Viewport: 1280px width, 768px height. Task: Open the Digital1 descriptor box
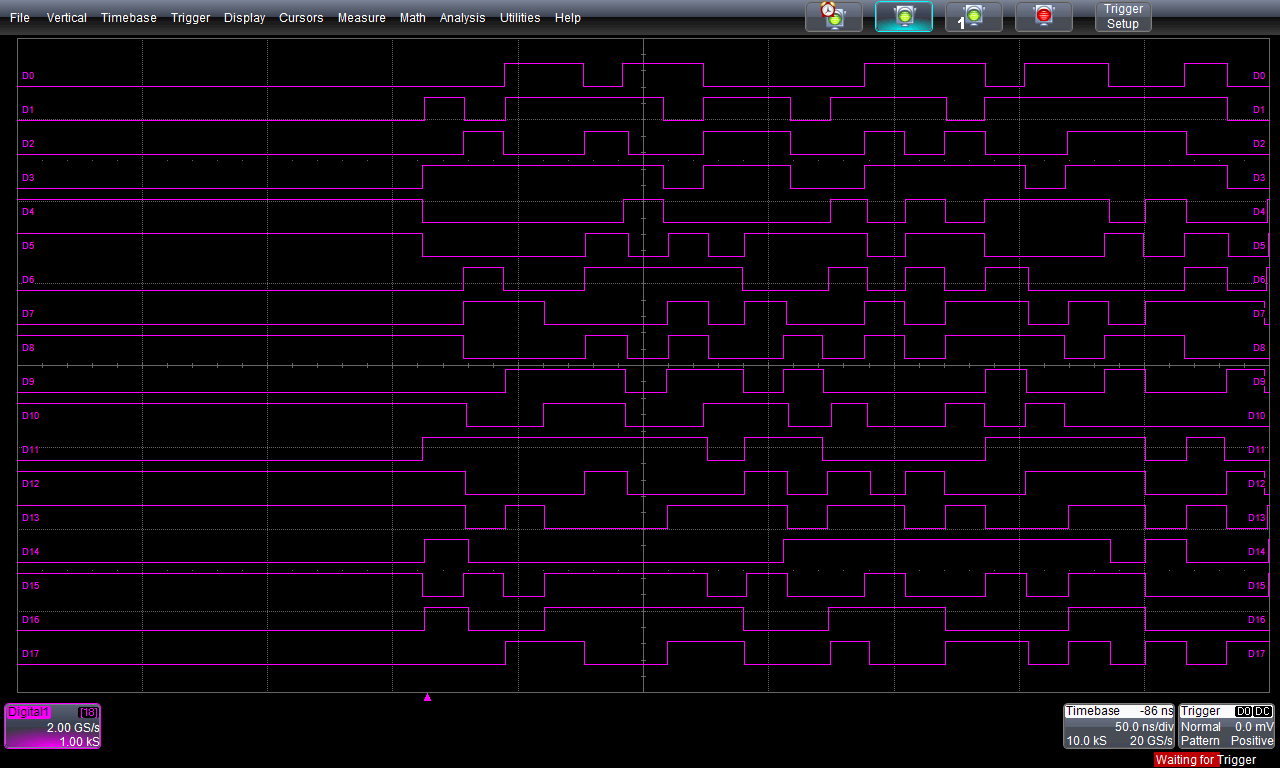[x=53, y=726]
